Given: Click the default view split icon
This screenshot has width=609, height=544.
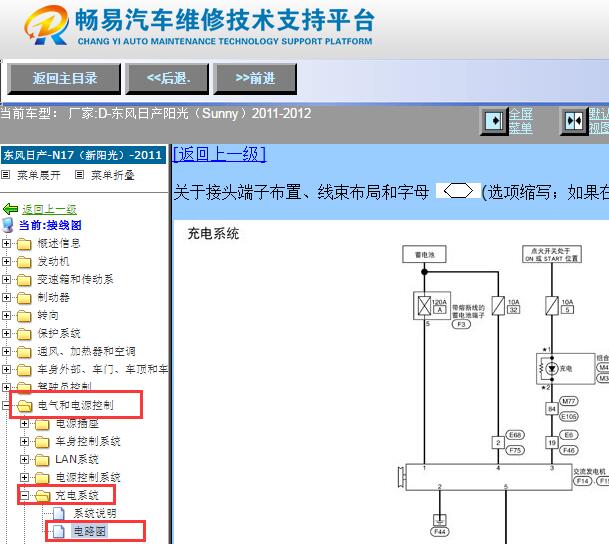Looking at the screenshot, I should (574, 121).
